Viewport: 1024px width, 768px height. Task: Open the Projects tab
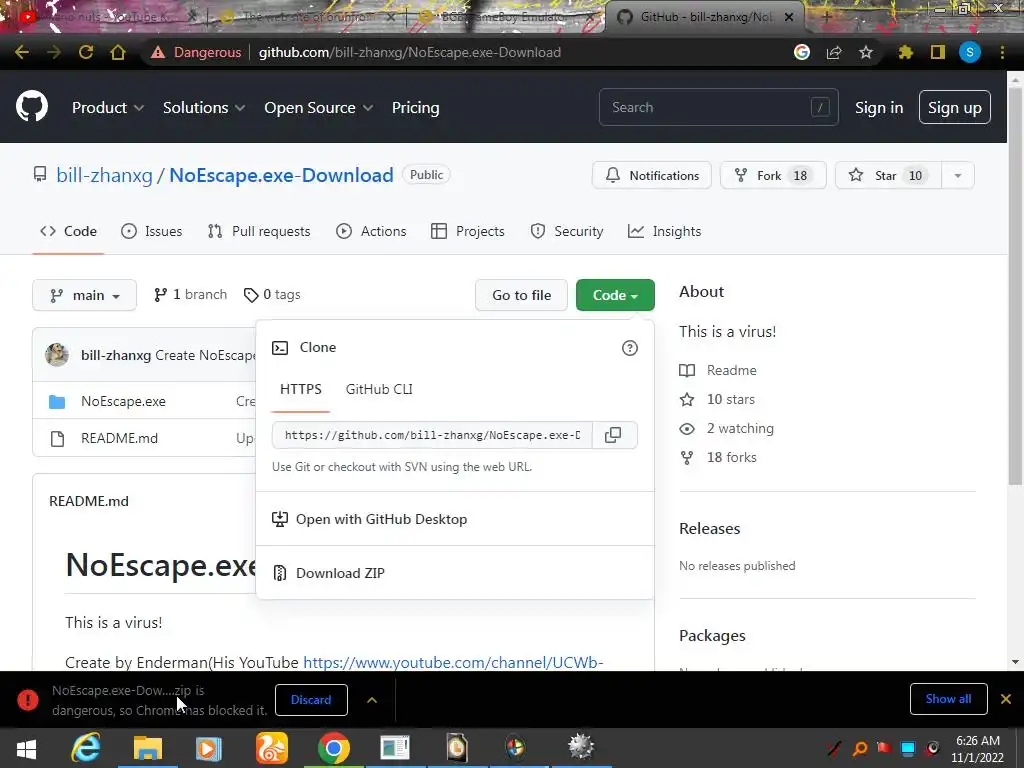point(468,231)
